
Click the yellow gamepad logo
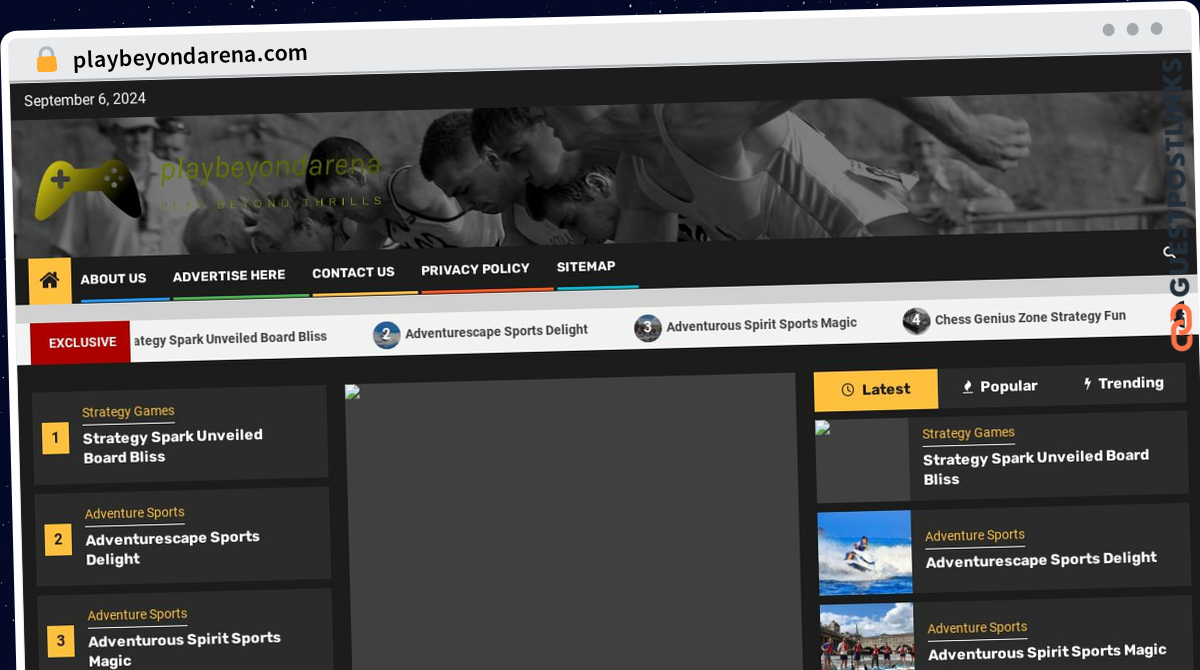coord(88,189)
